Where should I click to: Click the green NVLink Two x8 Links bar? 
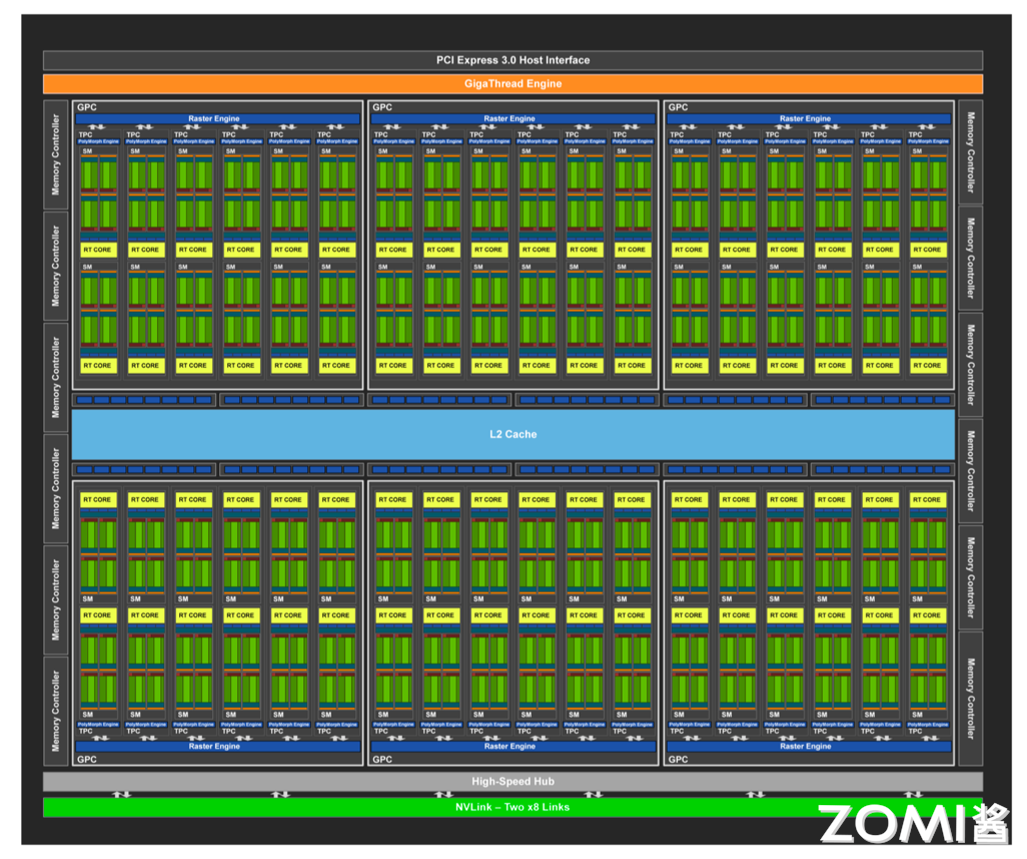pos(512,806)
